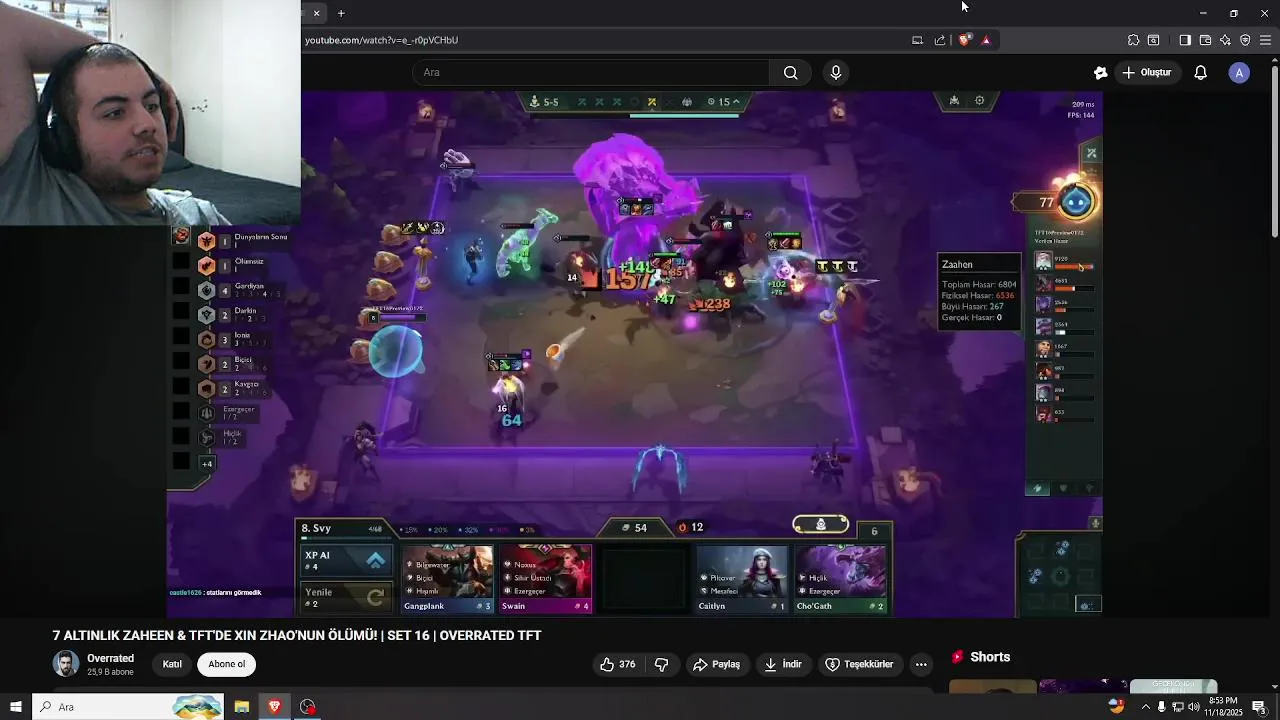The width and height of the screenshot is (1280, 720).
Task: Click the taskbar clock and date
Action: coord(1223,707)
